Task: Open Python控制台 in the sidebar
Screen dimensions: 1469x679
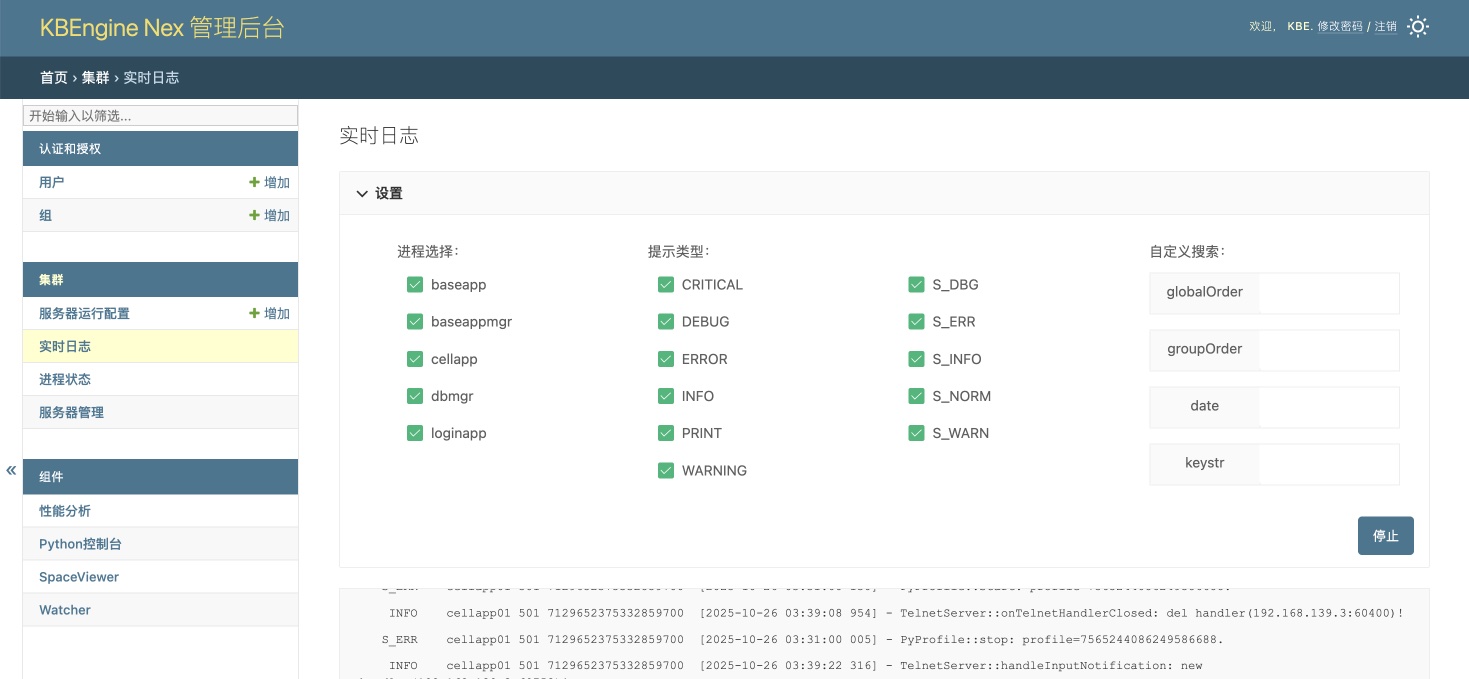Action: coord(80,544)
